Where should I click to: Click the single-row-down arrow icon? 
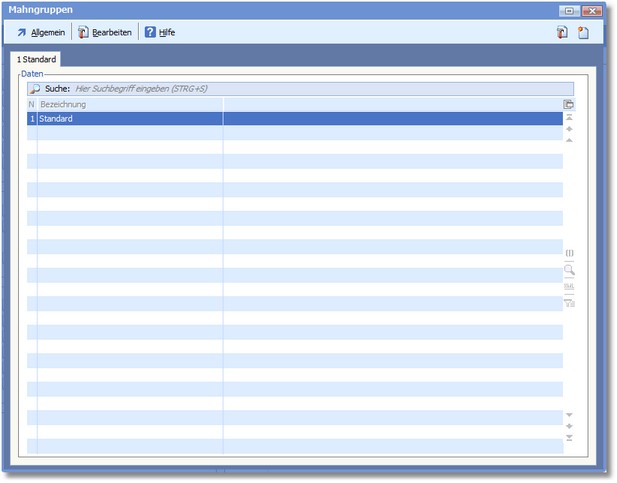pyautogui.click(x=569, y=414)
